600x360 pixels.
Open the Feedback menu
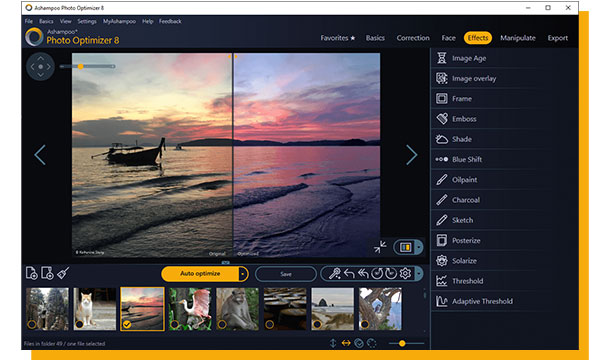(x=170, y=21)
